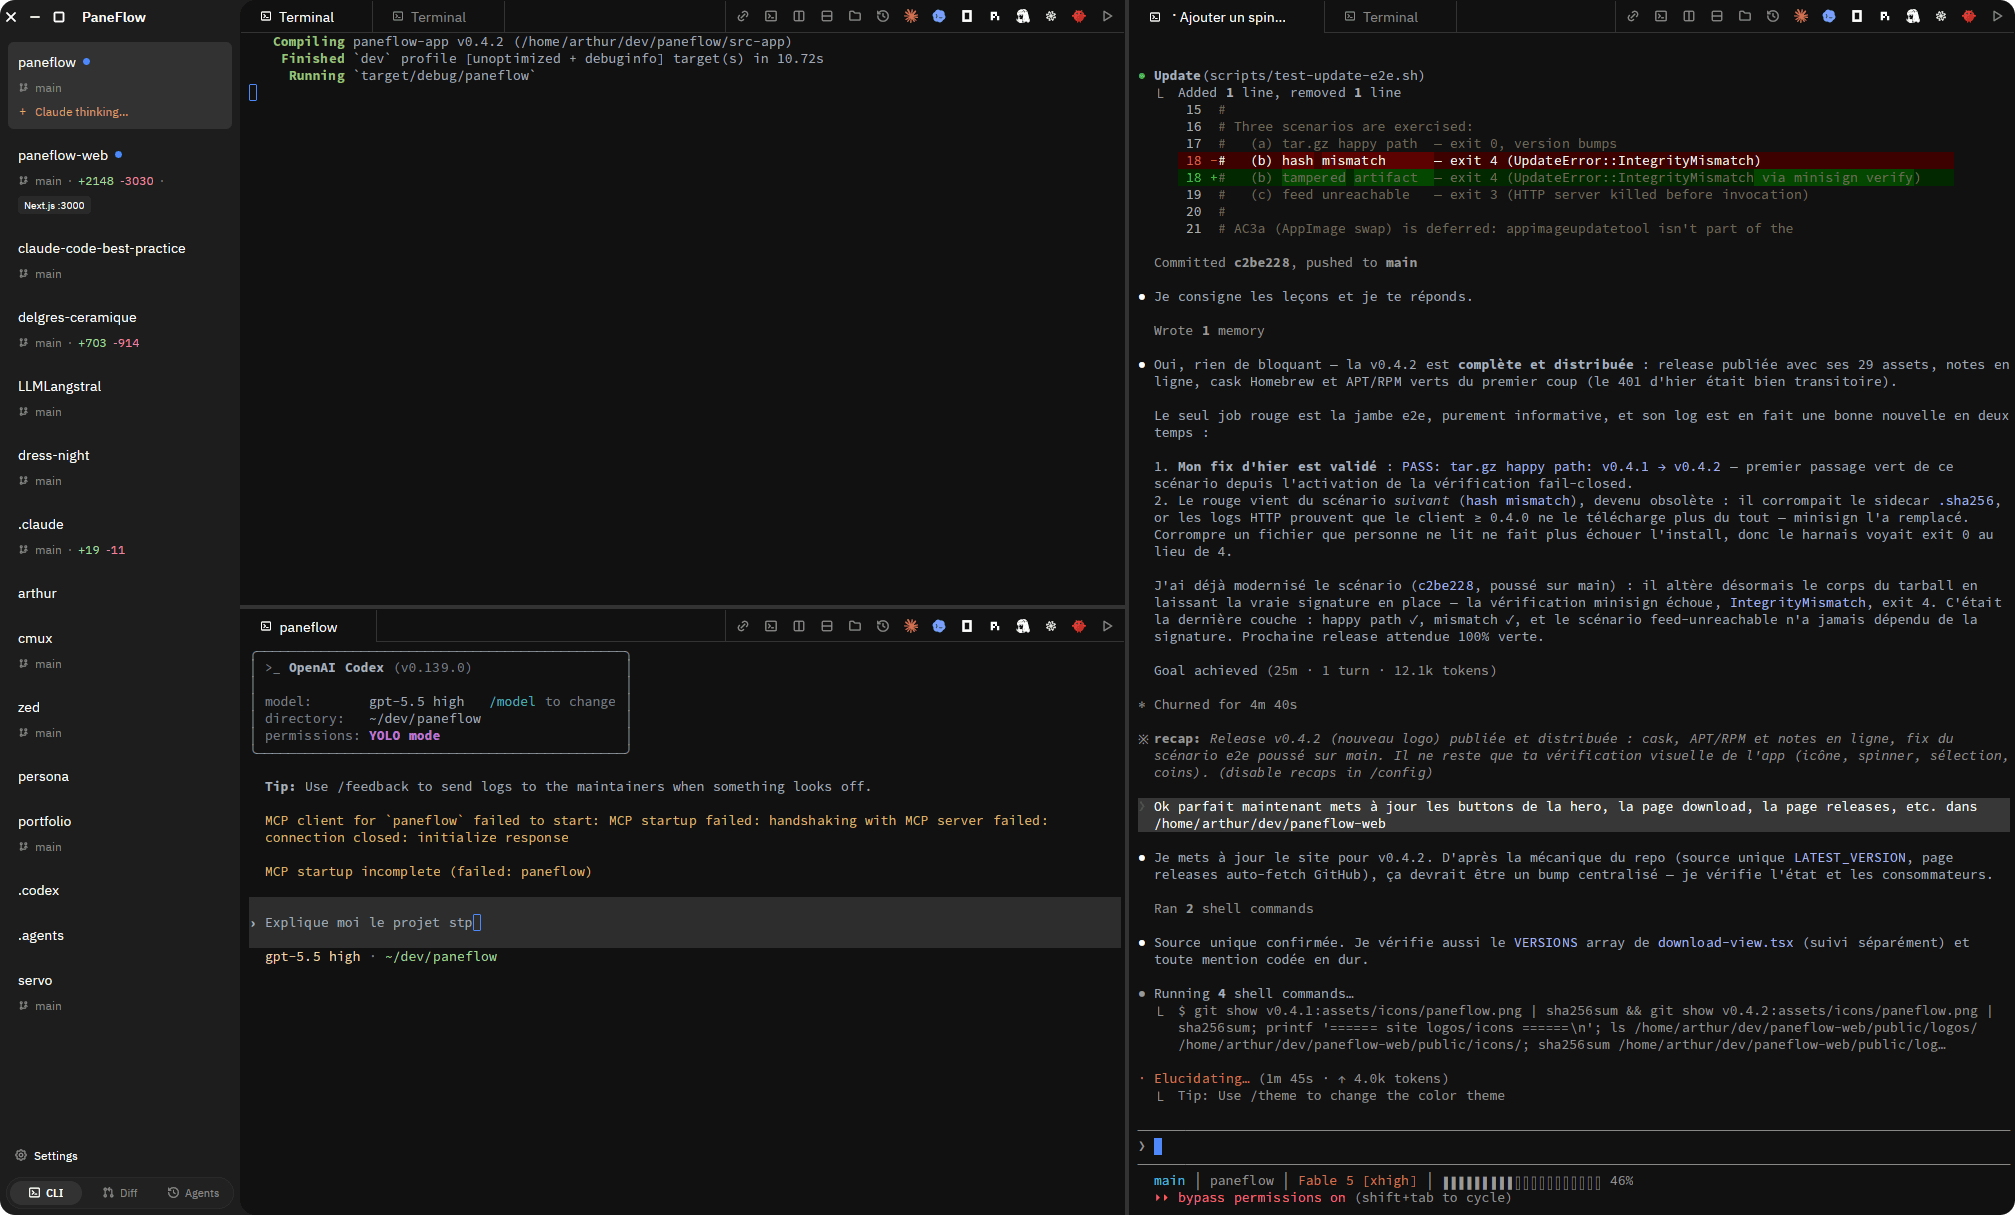Open new terminal icon in right pane toolbar
The width and height of the screenshot is (2015, 1215).
pos(1661,17)
